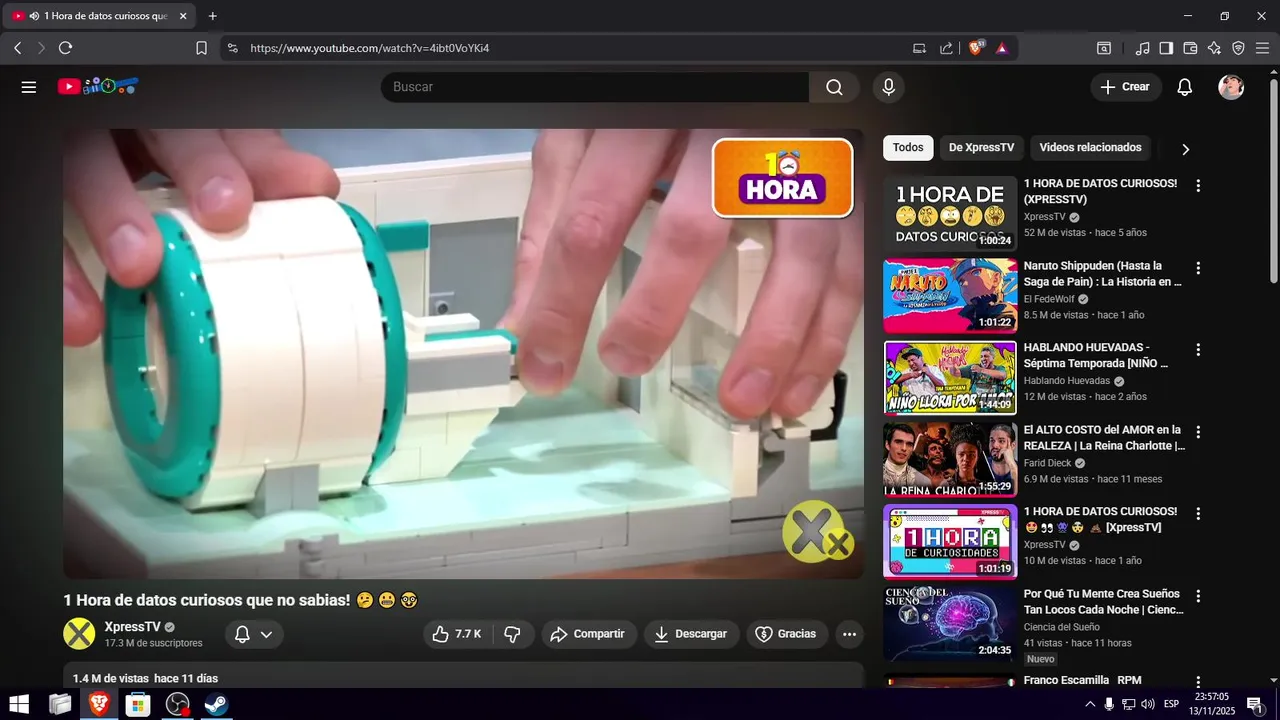Viewport: 1280px width, 720px height.
Task: Open El FedeWolf channel link
Action: (1049, 299)
